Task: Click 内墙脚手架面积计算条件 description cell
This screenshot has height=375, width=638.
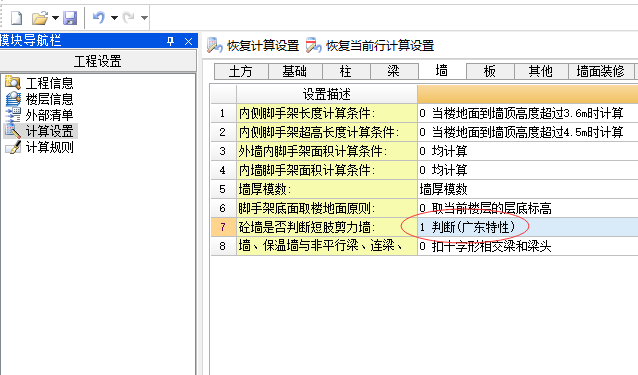Action: [327, 170]
